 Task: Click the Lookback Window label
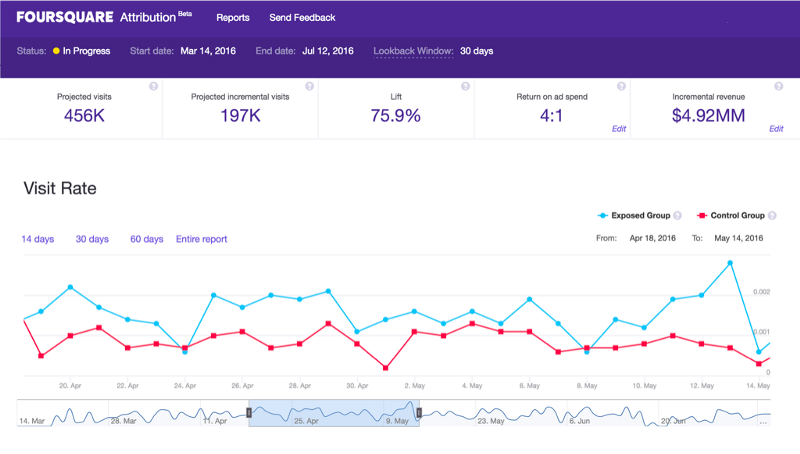coord(413,51)
